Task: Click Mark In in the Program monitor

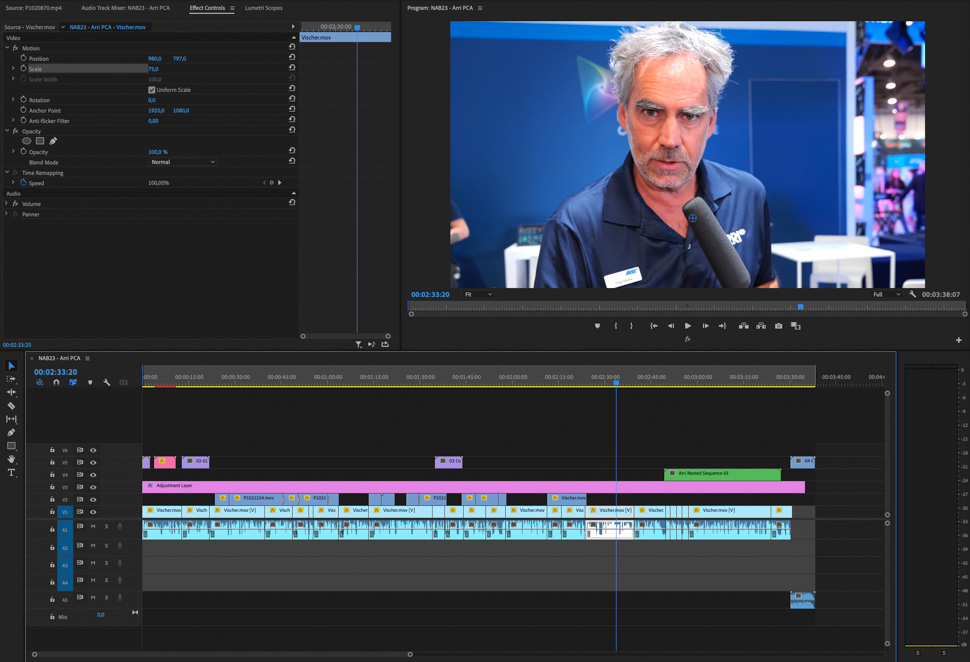Action: coord(616,326)
